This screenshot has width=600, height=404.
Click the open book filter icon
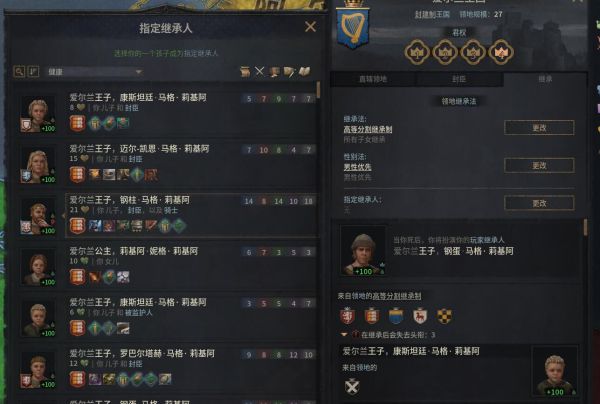(x=304, y=71)
